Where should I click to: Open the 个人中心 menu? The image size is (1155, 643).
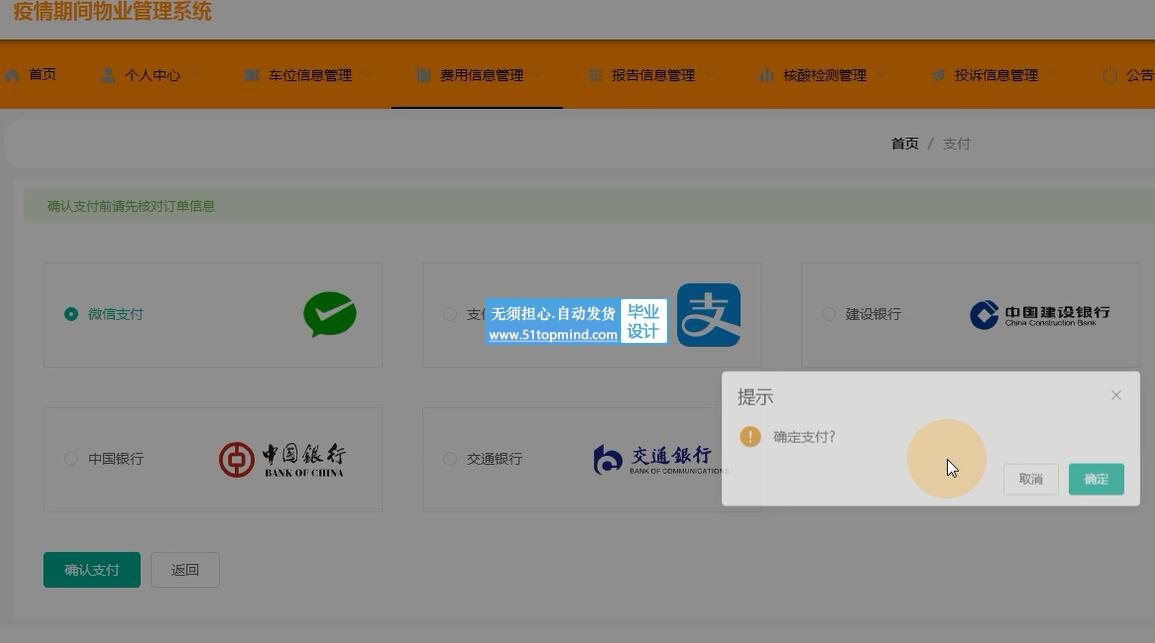tap(152, 75)
